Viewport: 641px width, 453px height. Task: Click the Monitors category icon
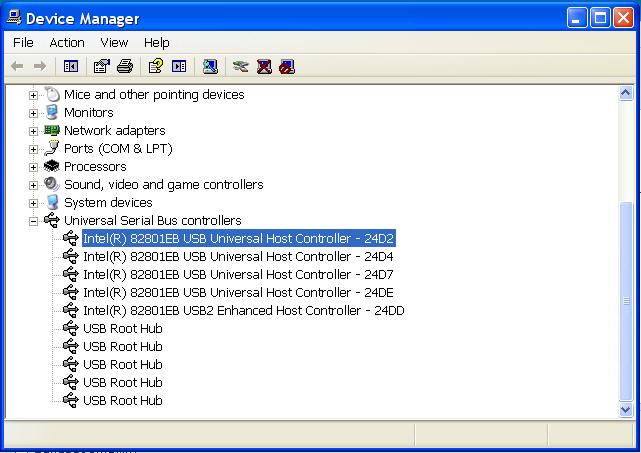pos(52,112)
